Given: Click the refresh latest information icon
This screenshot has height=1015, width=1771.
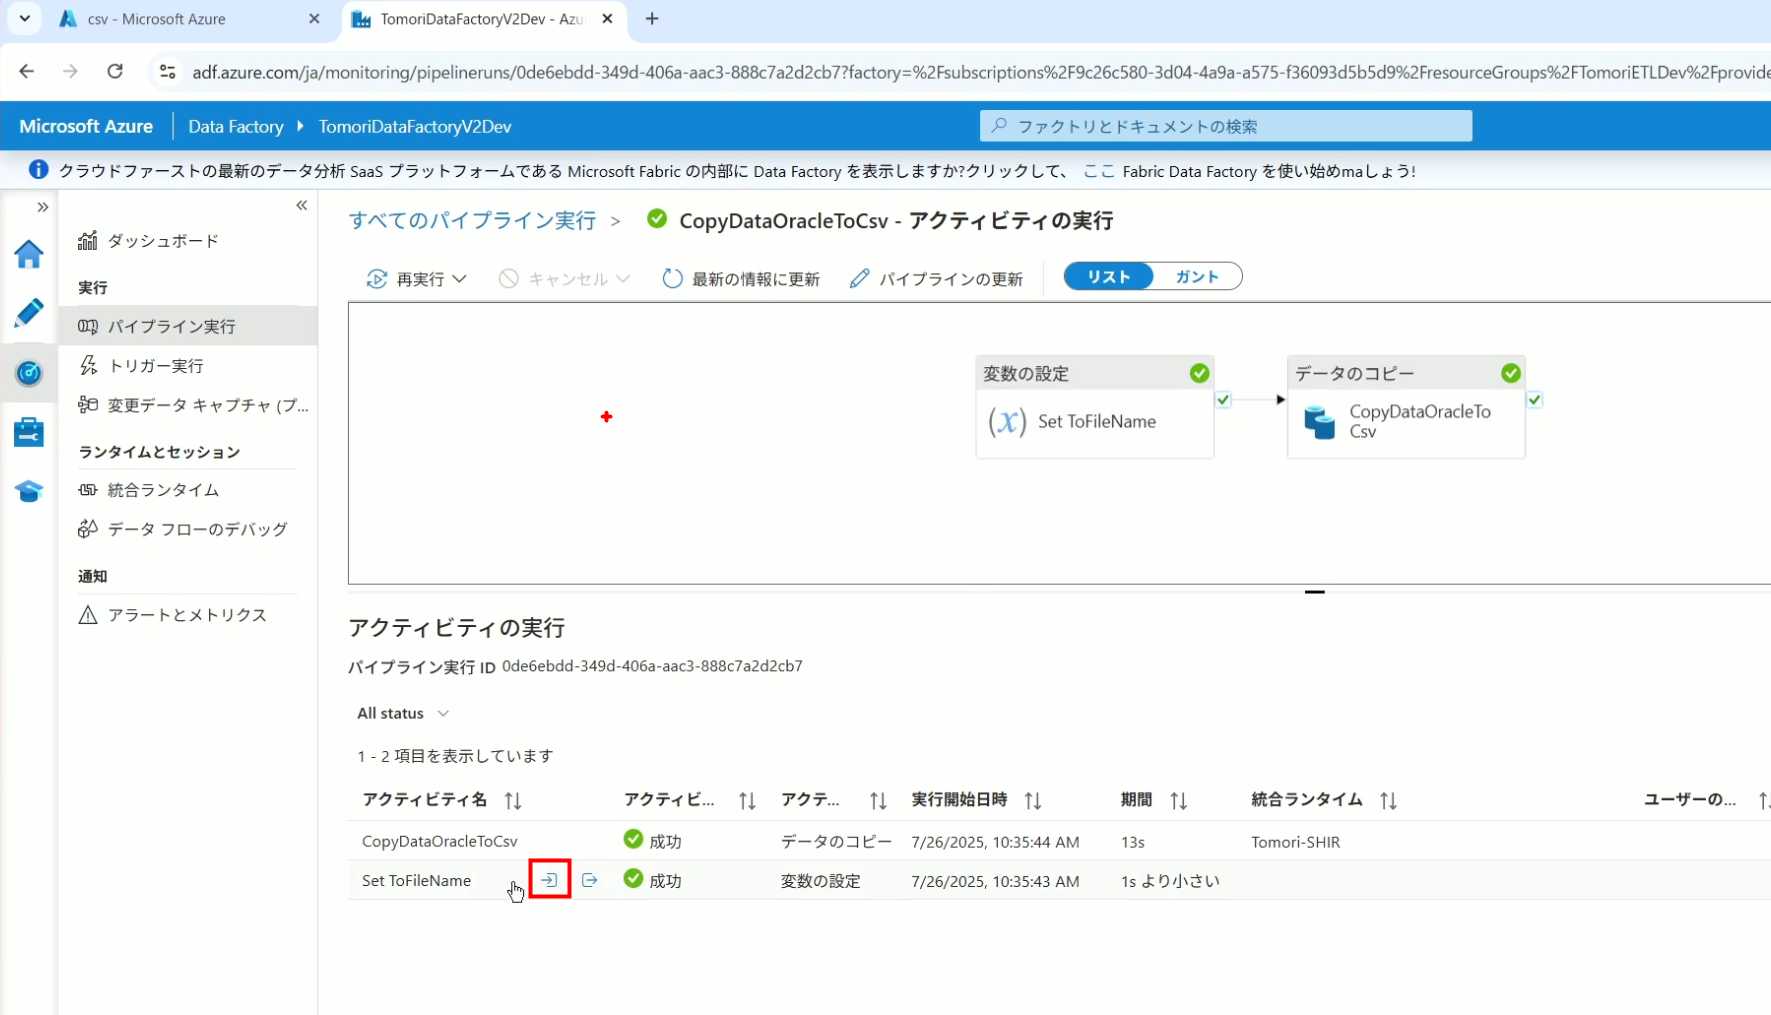Looking at the screenshot, I should [x=672, y=279].
